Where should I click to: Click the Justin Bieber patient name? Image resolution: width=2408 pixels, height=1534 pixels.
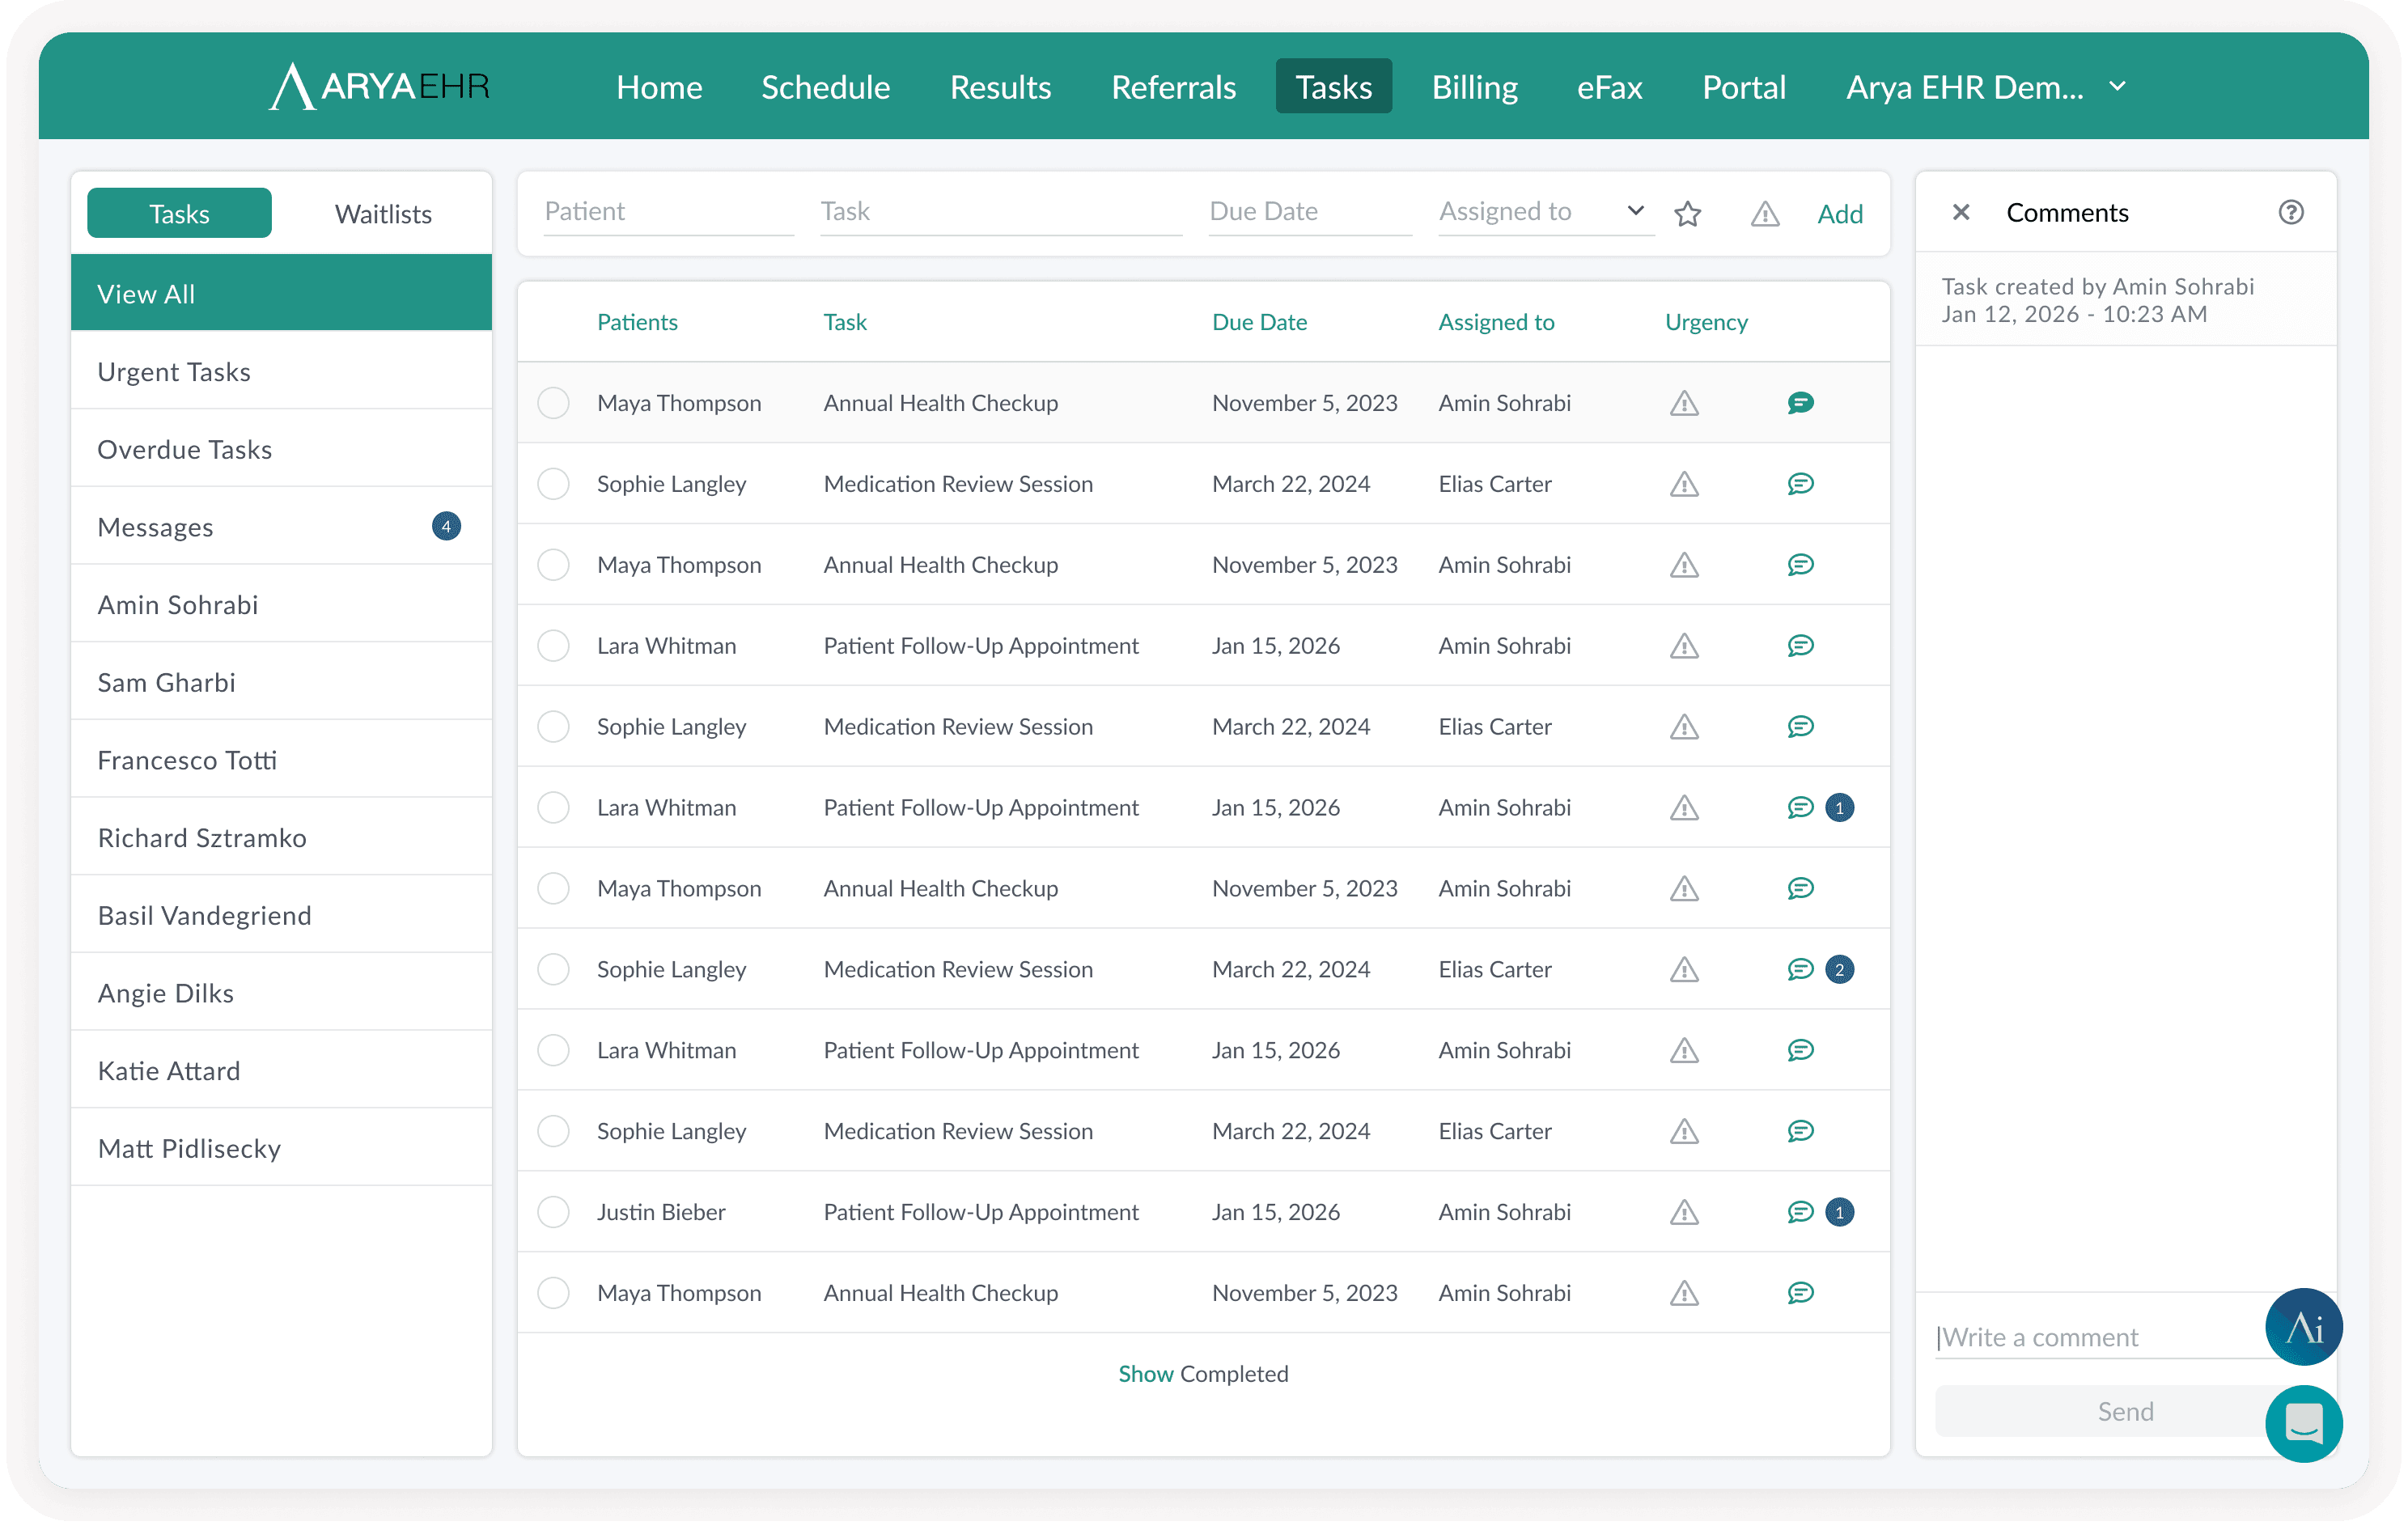[x=661, y=1212]
